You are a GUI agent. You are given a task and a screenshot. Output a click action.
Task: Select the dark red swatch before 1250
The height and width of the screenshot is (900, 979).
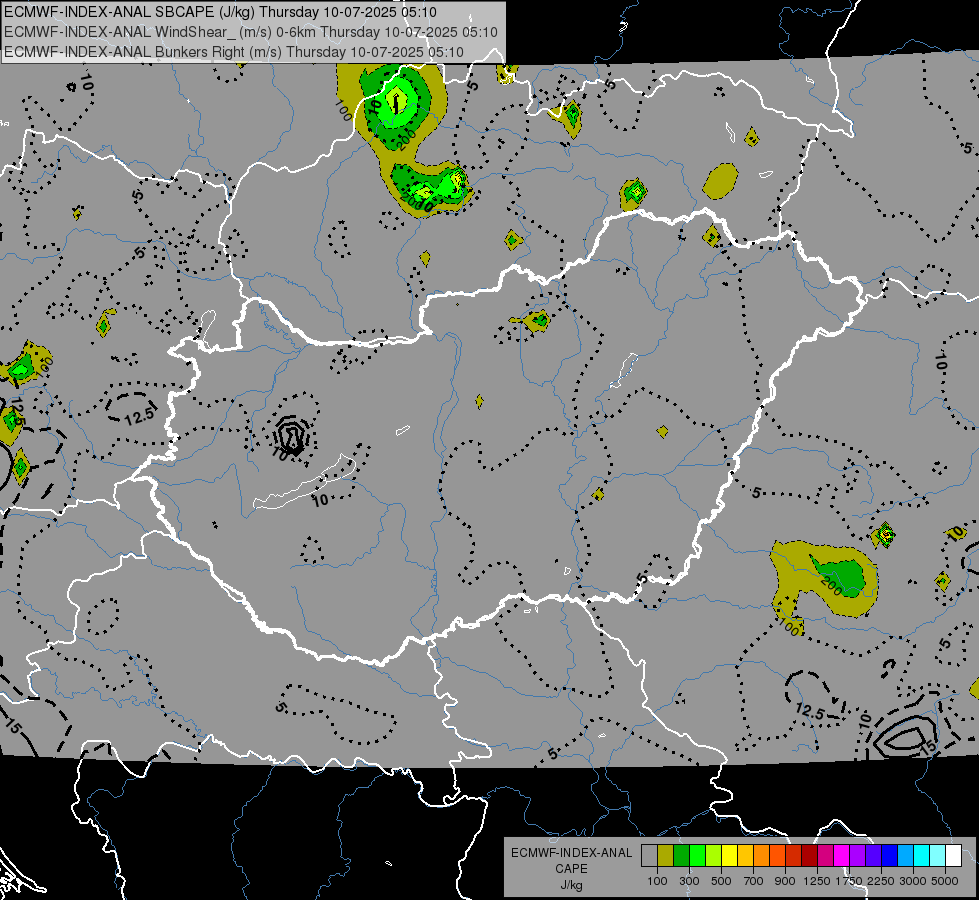[809, 856]
